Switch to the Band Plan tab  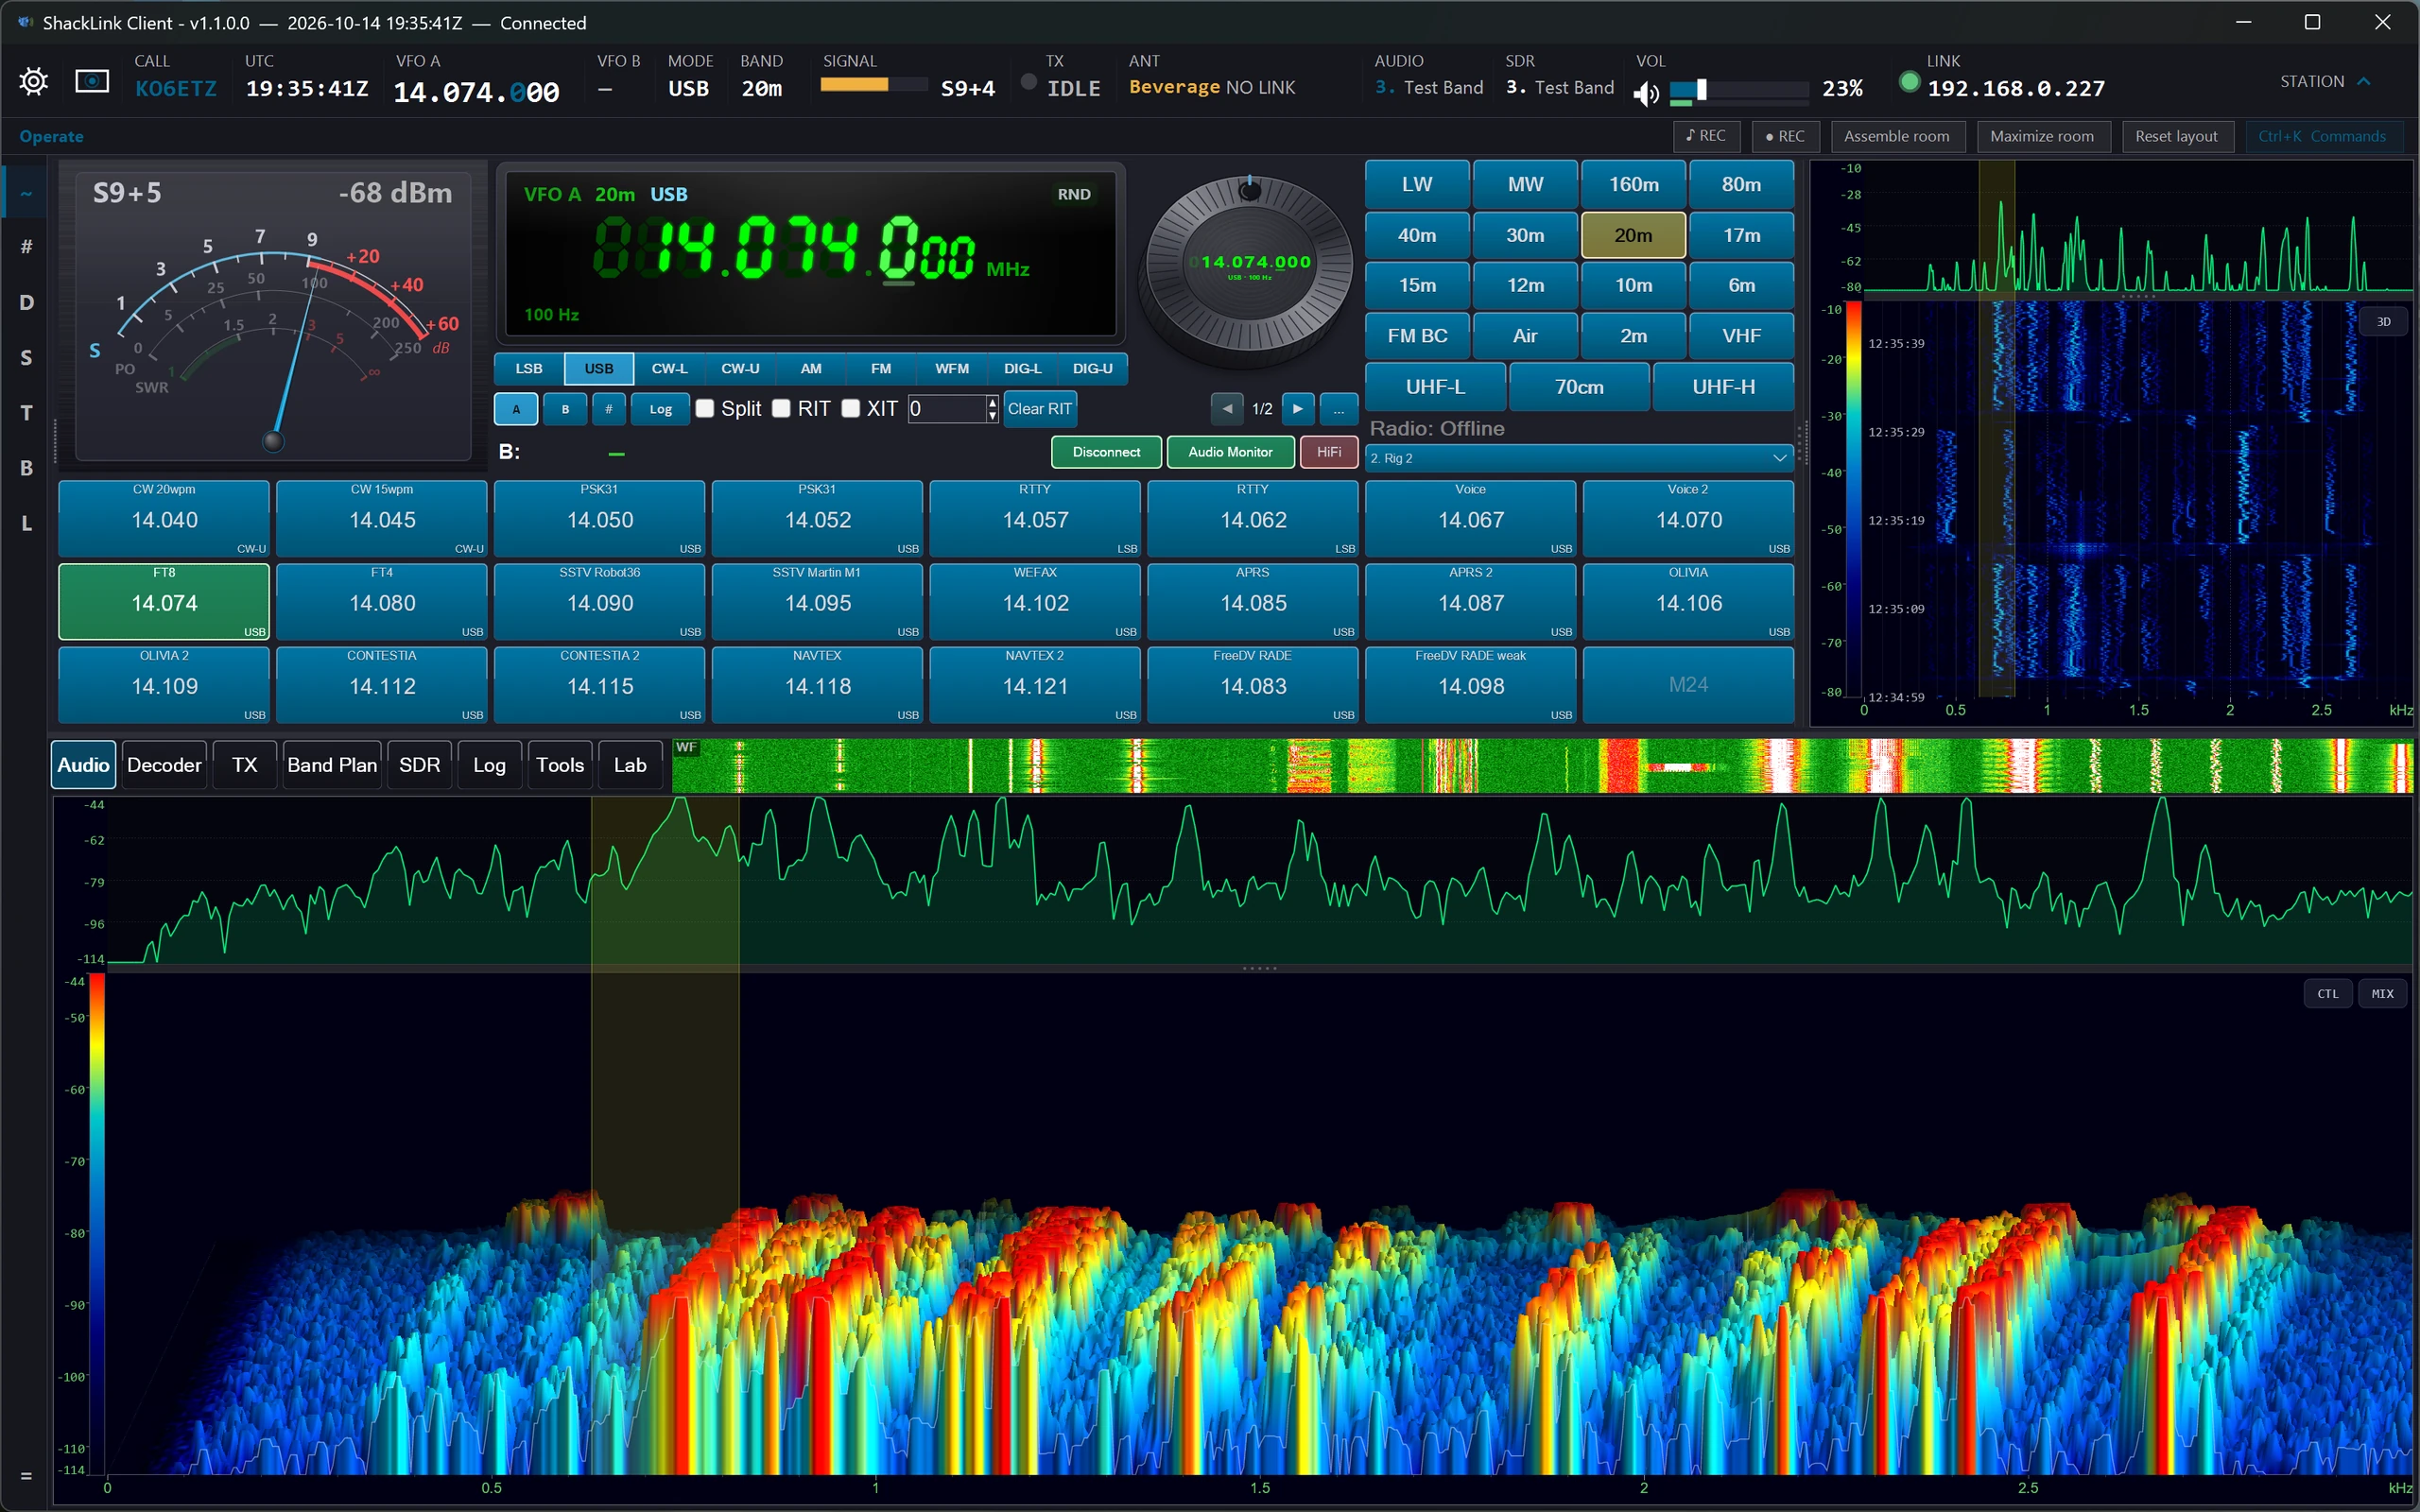[x=332, y=765]
